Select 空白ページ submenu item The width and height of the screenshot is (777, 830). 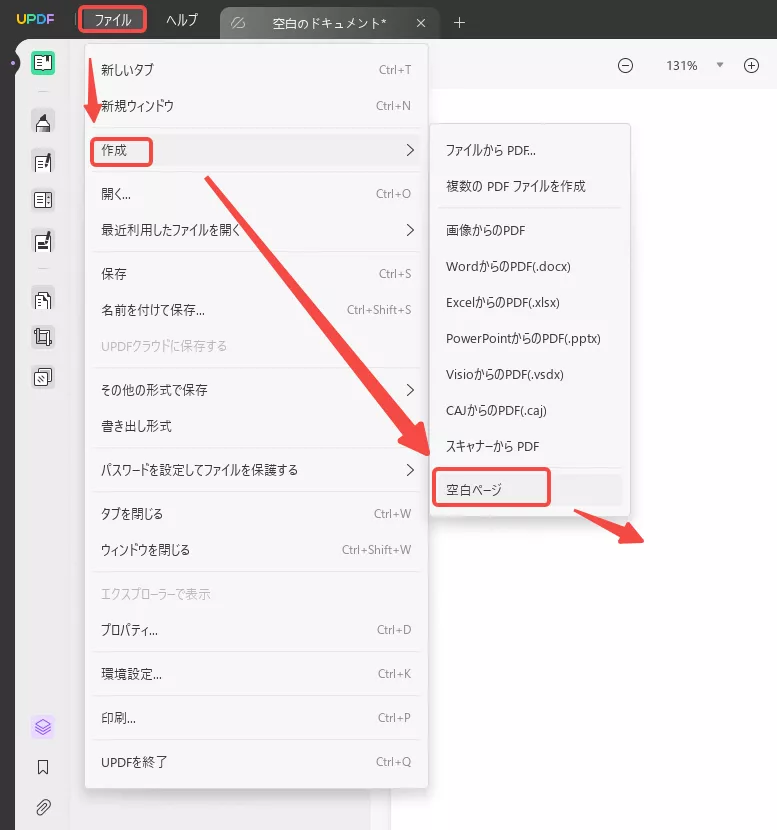point(530,490)
